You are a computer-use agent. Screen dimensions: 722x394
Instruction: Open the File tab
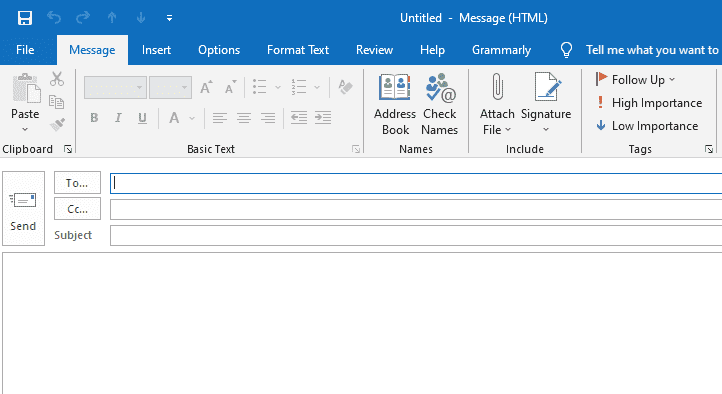tap(25, 50)
